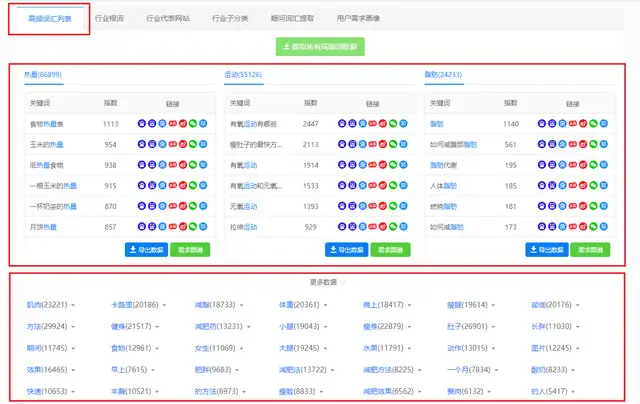Toggle the 更多数据 expander
The image size is (640, 404).
(x=327, y=282)
